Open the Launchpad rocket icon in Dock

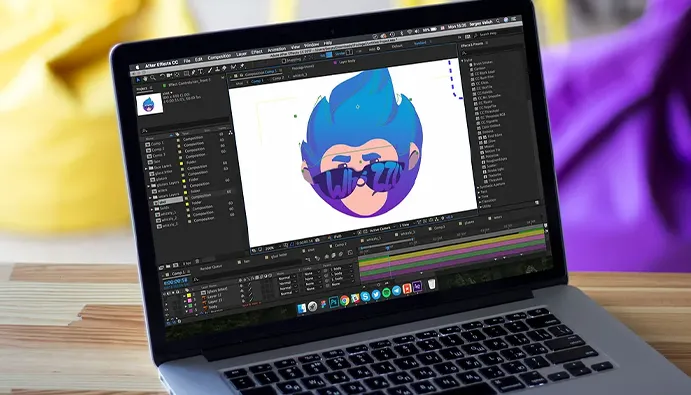tap(312, 306)
